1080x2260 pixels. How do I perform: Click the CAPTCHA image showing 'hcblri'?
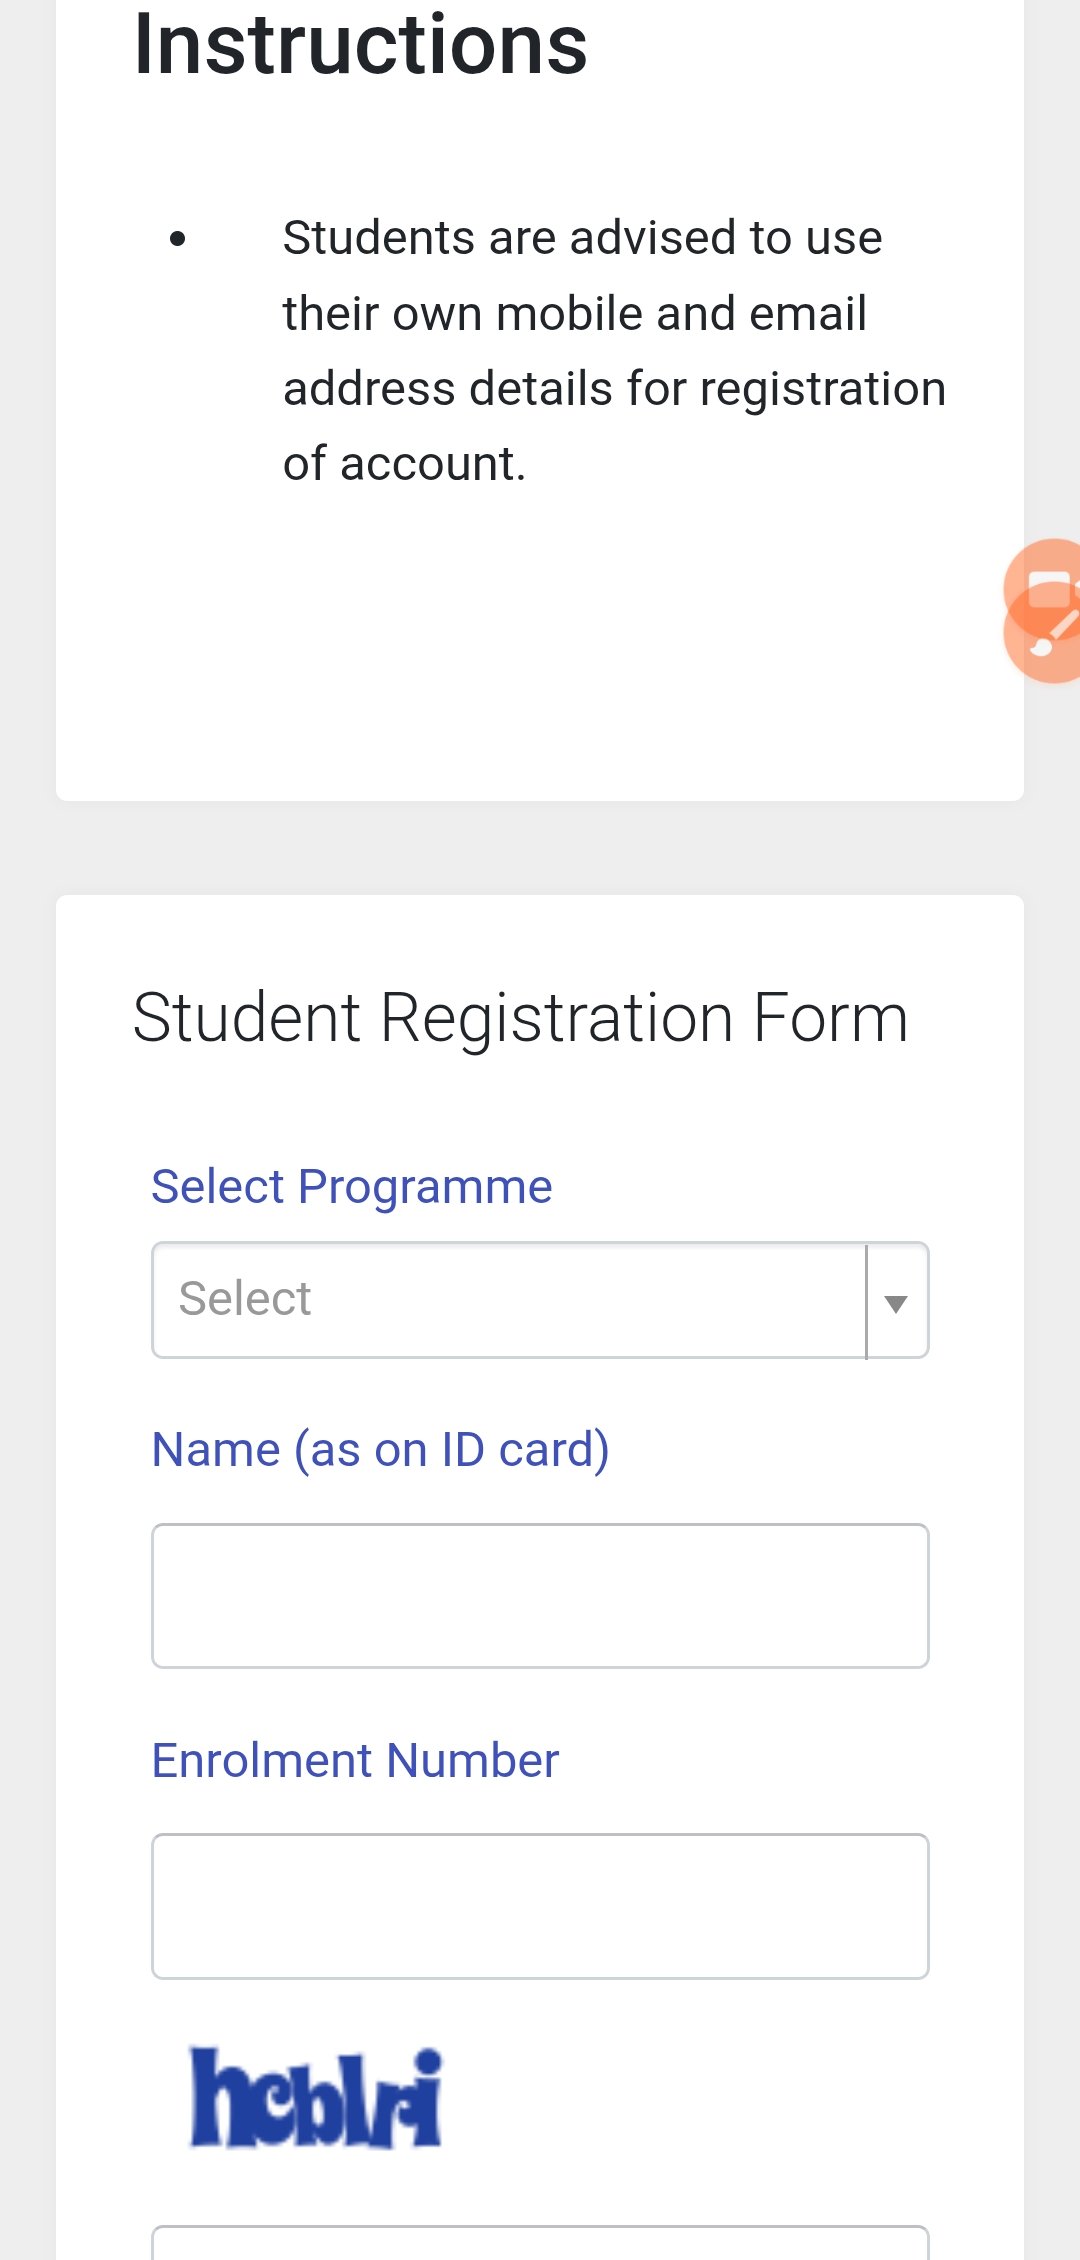point(316,2098)
